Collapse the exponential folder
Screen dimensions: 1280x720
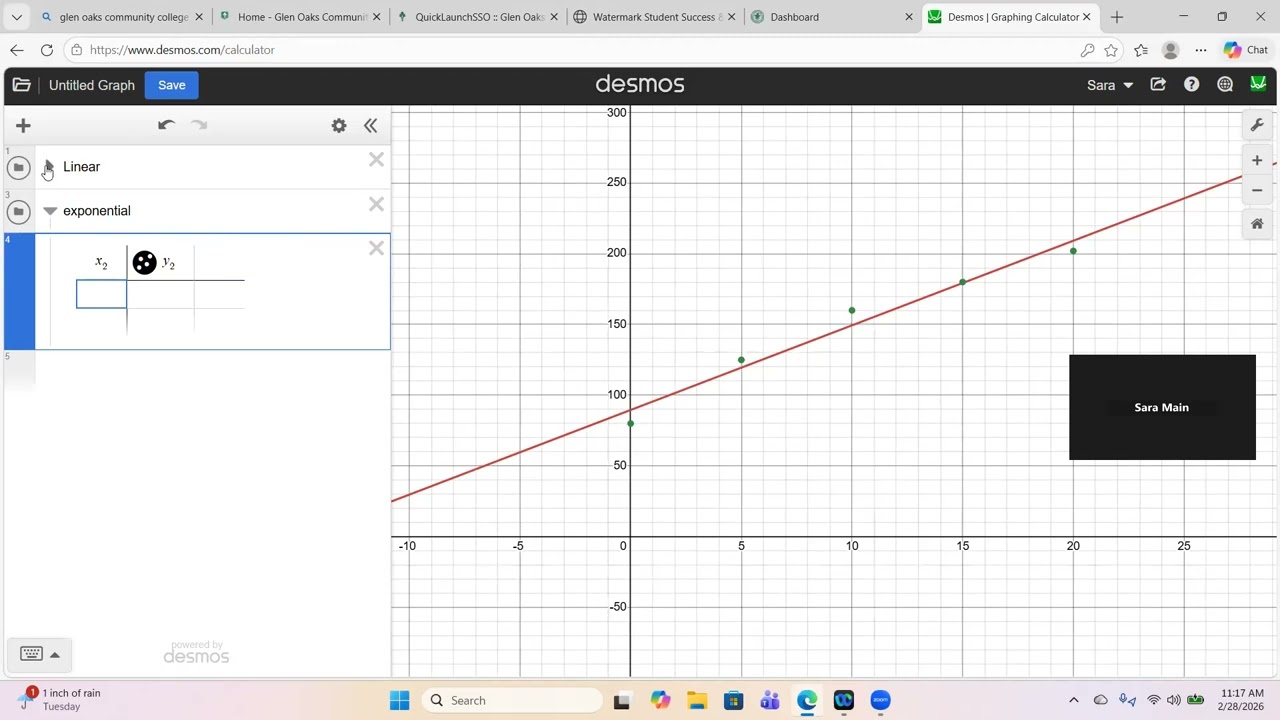point(50,211)
